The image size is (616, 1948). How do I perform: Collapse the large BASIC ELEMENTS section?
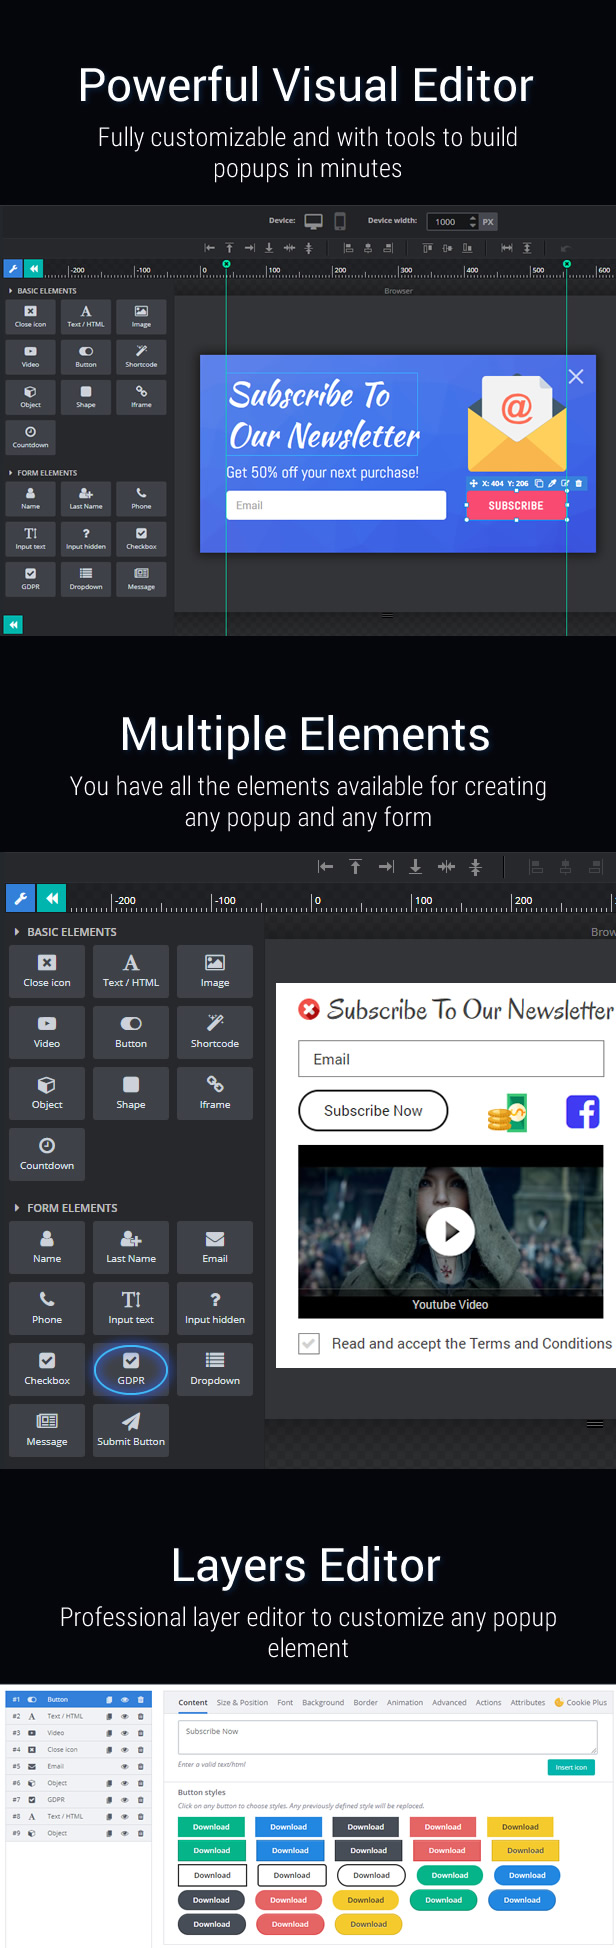(66, 932)
